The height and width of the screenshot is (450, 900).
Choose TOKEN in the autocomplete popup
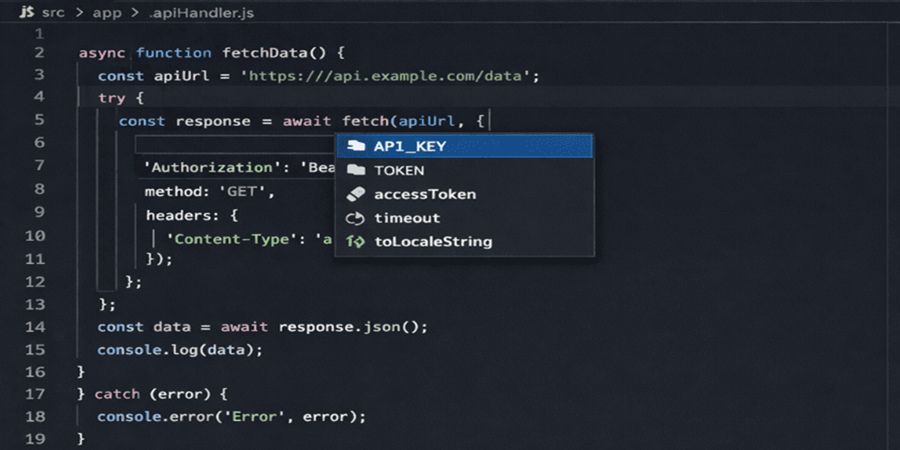point(399,170)
